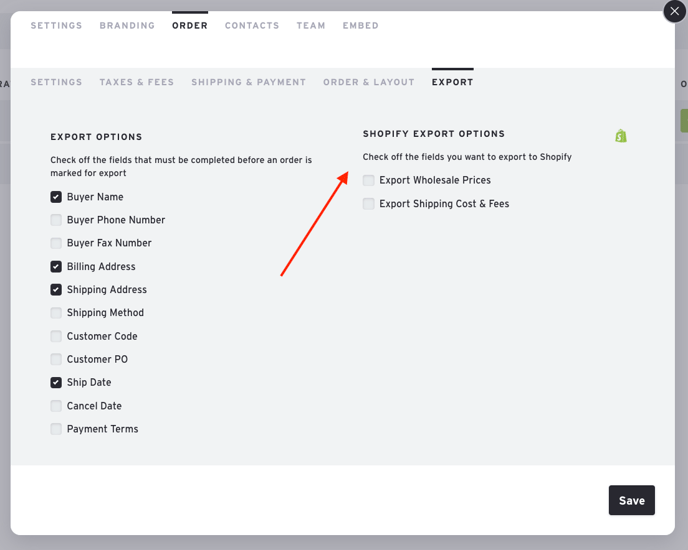Close the settings dialog with the X button
This screenshot has height=550, width=688.
674,11
